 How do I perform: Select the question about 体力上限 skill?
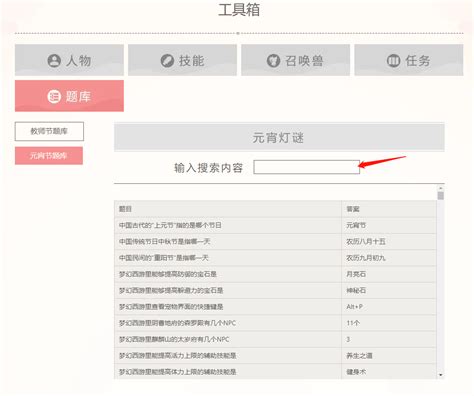pyautogui.click(x=178, y=372)
